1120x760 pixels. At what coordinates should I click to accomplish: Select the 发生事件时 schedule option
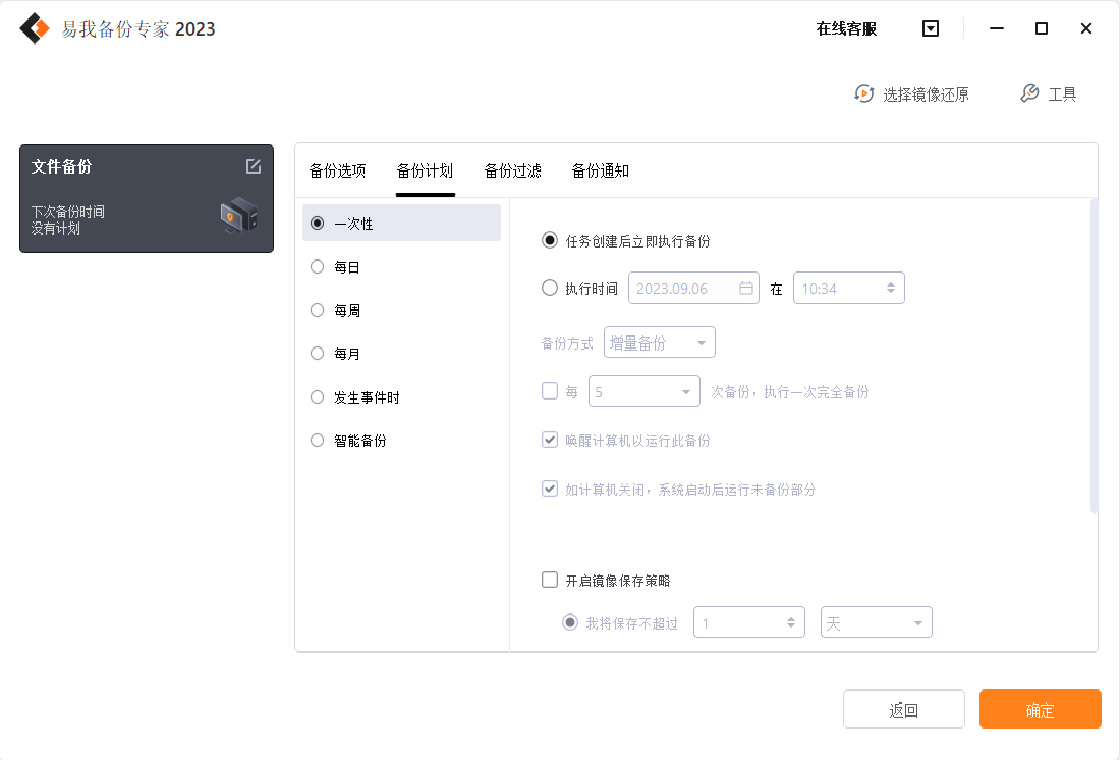[355, 397]
